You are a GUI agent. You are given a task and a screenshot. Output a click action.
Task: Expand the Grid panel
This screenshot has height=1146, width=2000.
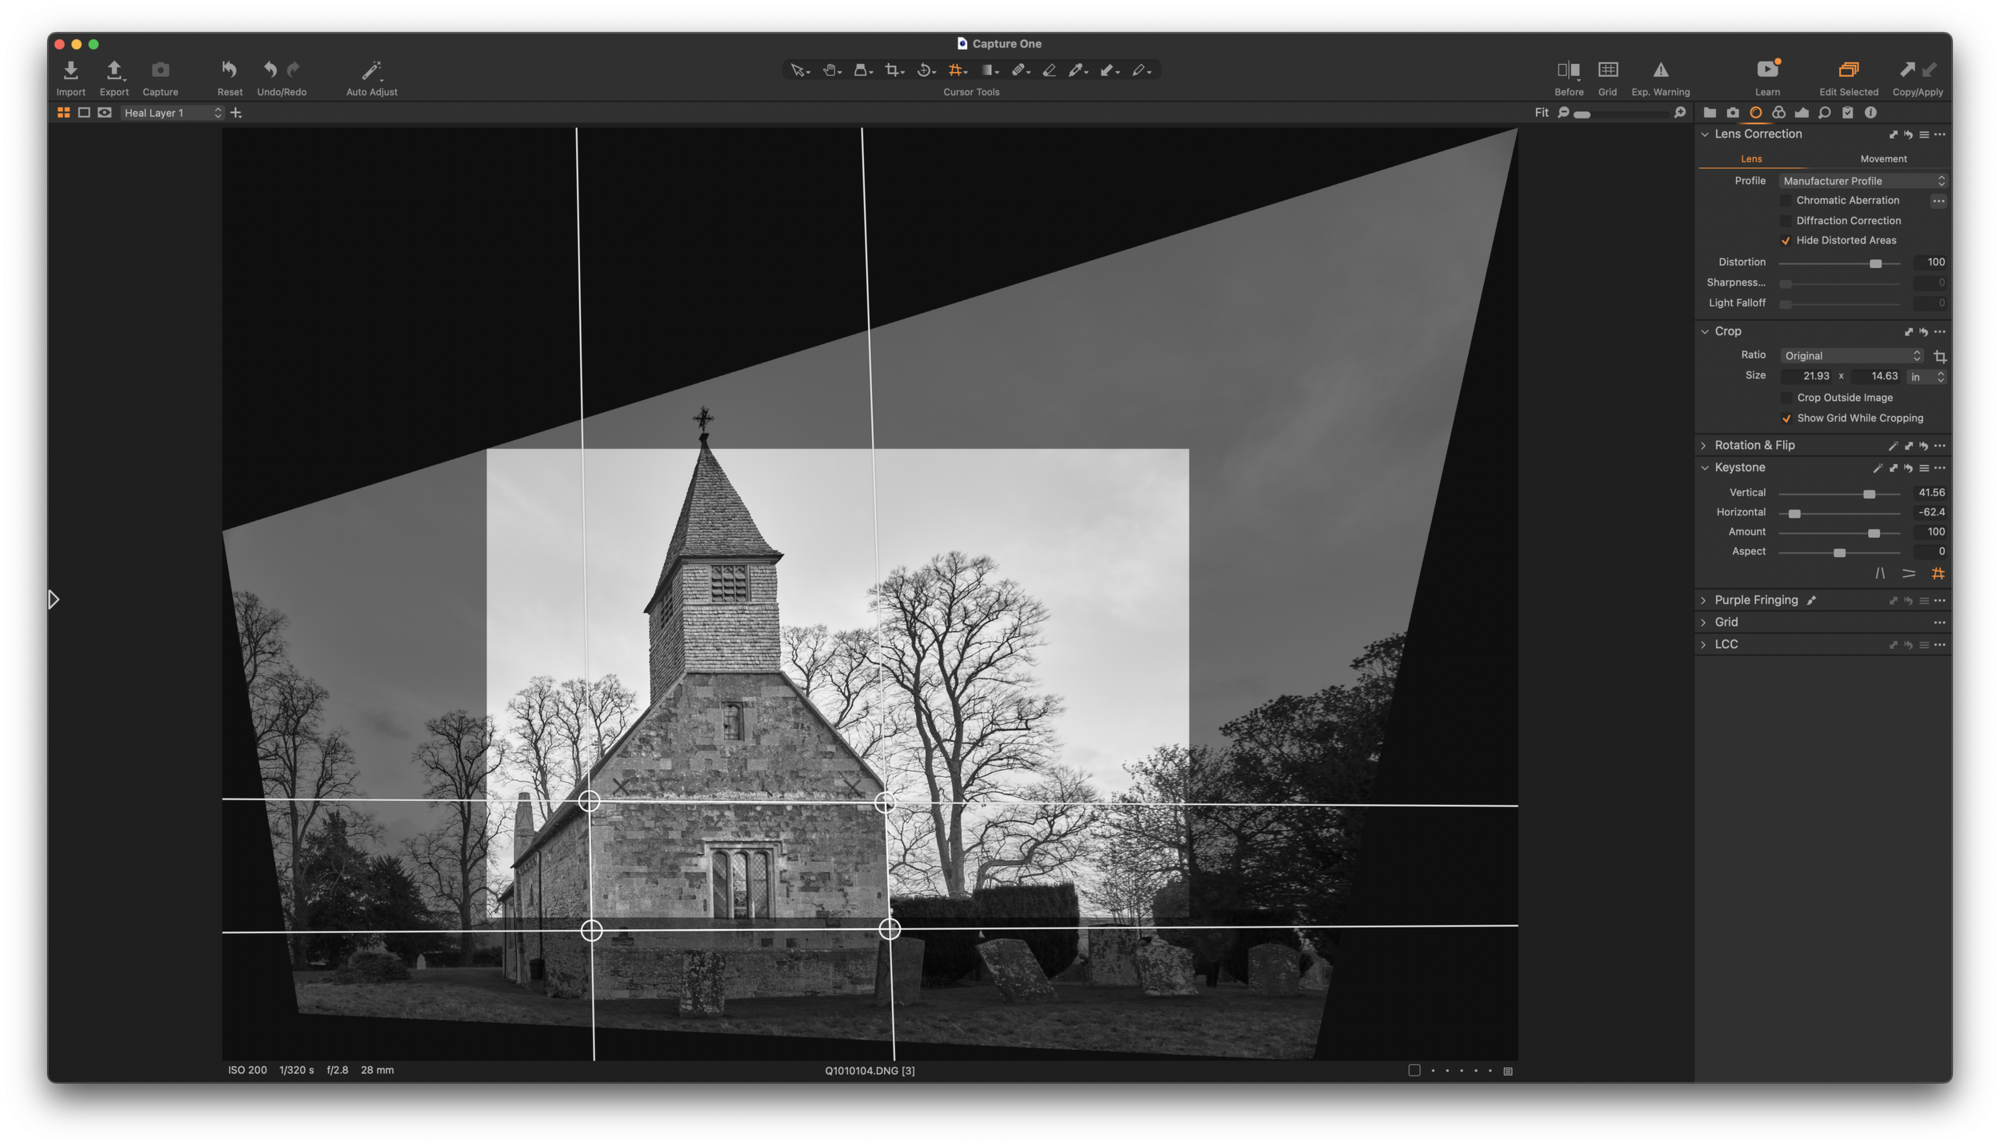click(1704, 623)
